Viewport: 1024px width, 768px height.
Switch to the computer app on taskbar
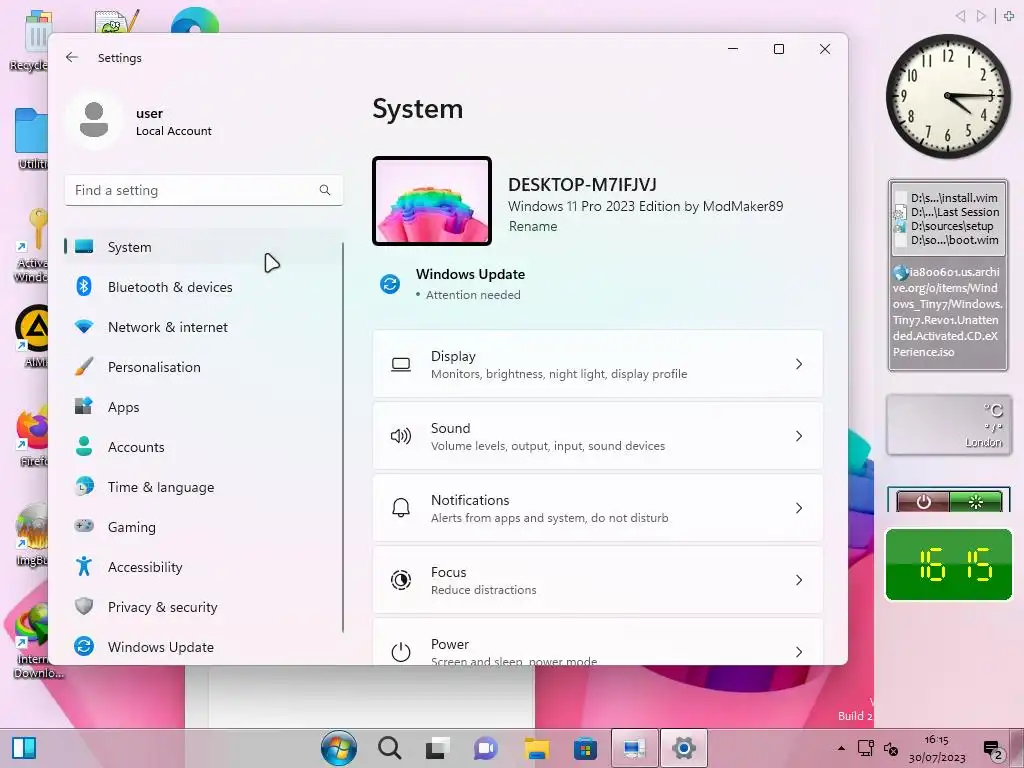point(635,748)
